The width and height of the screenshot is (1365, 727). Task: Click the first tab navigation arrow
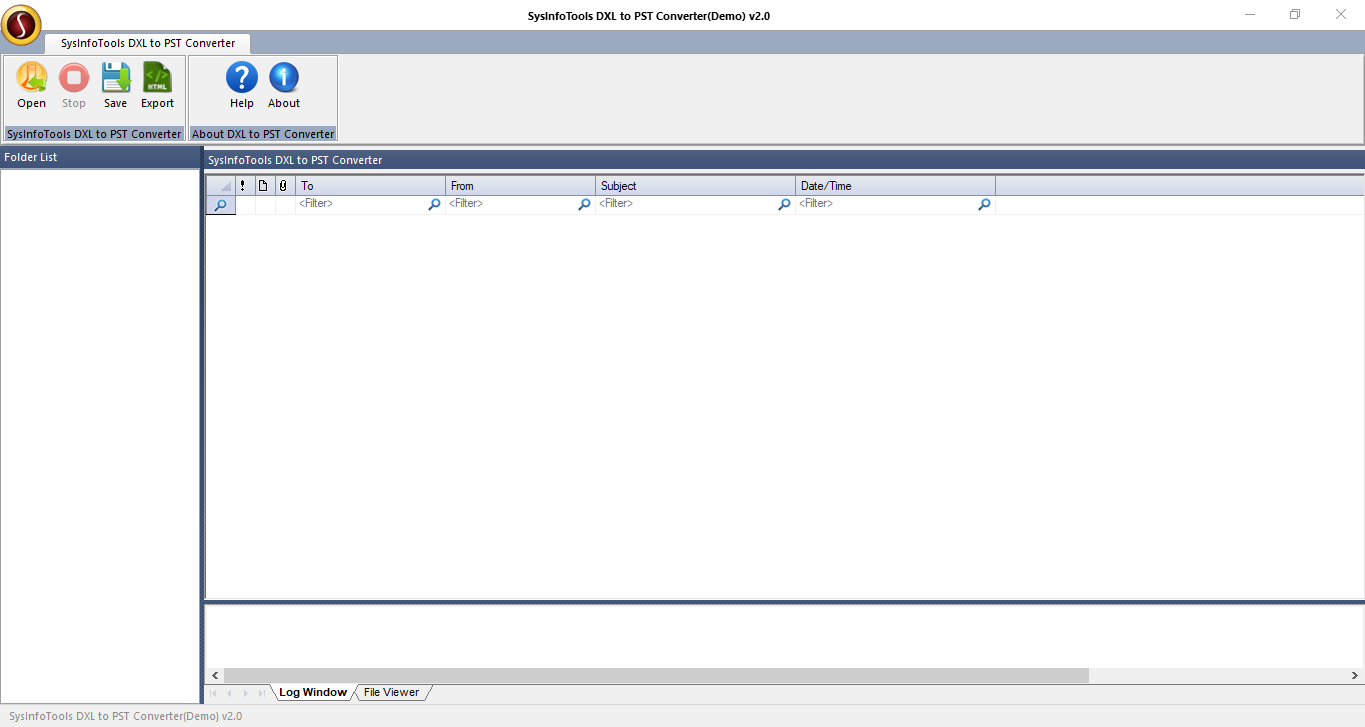[x=212, y=693]
